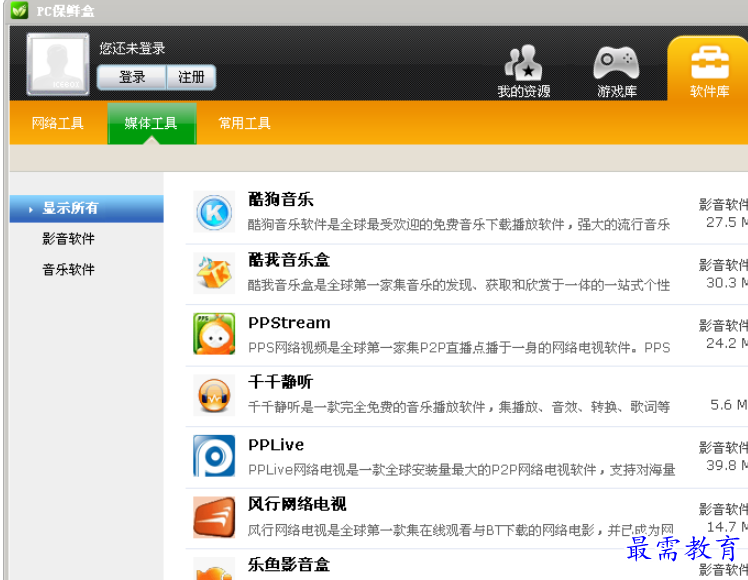Click the 5.6 size value for 千千静听
Image resolution: width=748 pixels, height=580 pixels.
click(721, 405)
